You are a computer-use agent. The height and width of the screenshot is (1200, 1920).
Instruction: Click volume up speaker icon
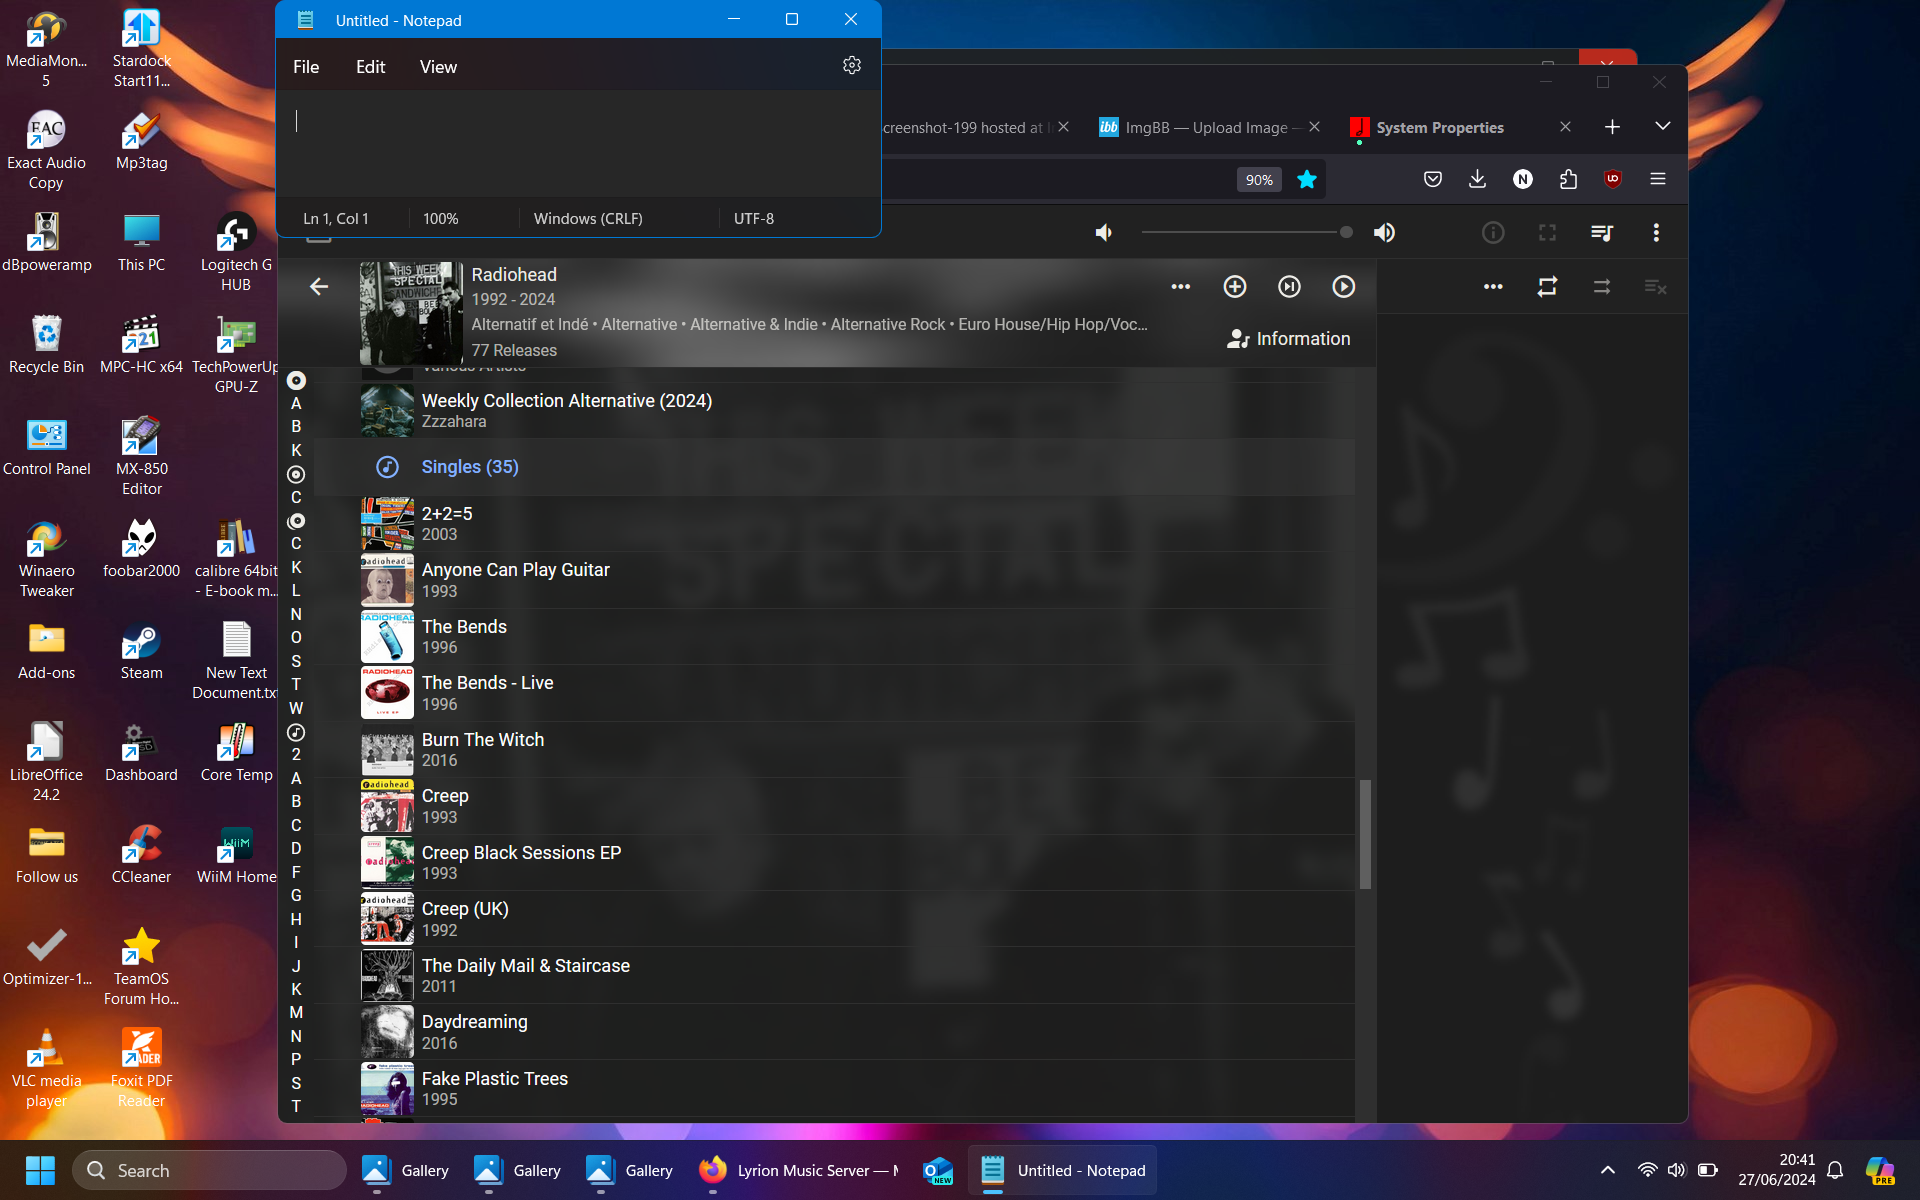point(1385,233)
